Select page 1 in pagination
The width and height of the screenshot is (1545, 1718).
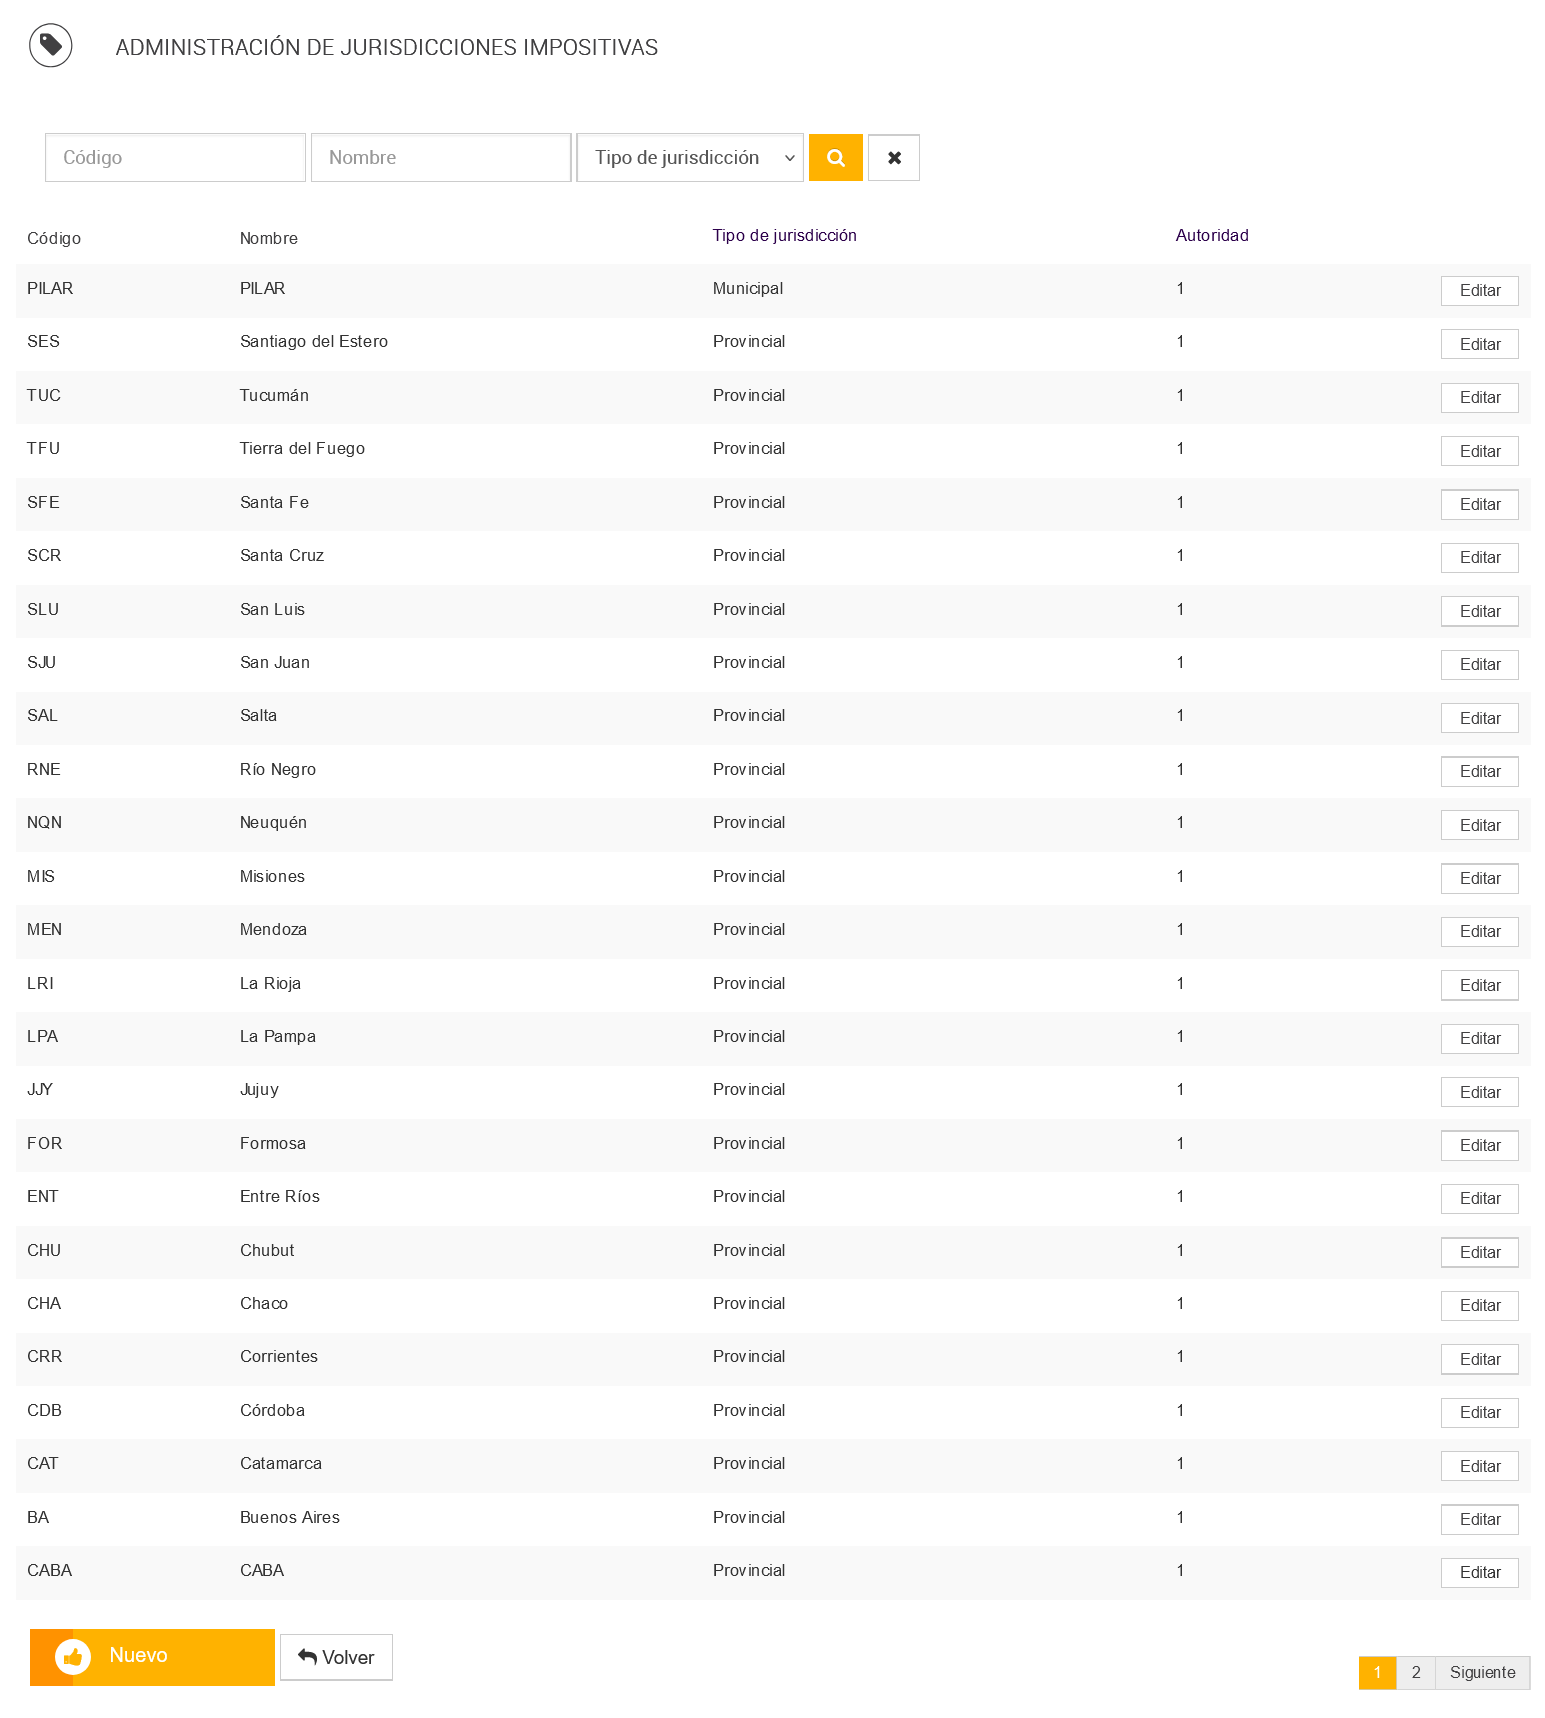pyautogui.click(x=1377, y=1672)
